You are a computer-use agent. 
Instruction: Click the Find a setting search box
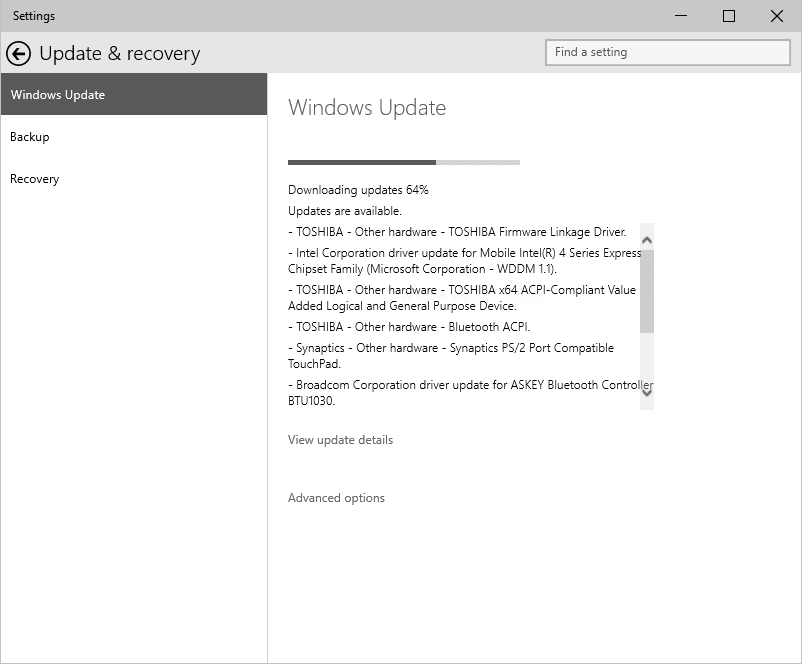coord(668,52)
